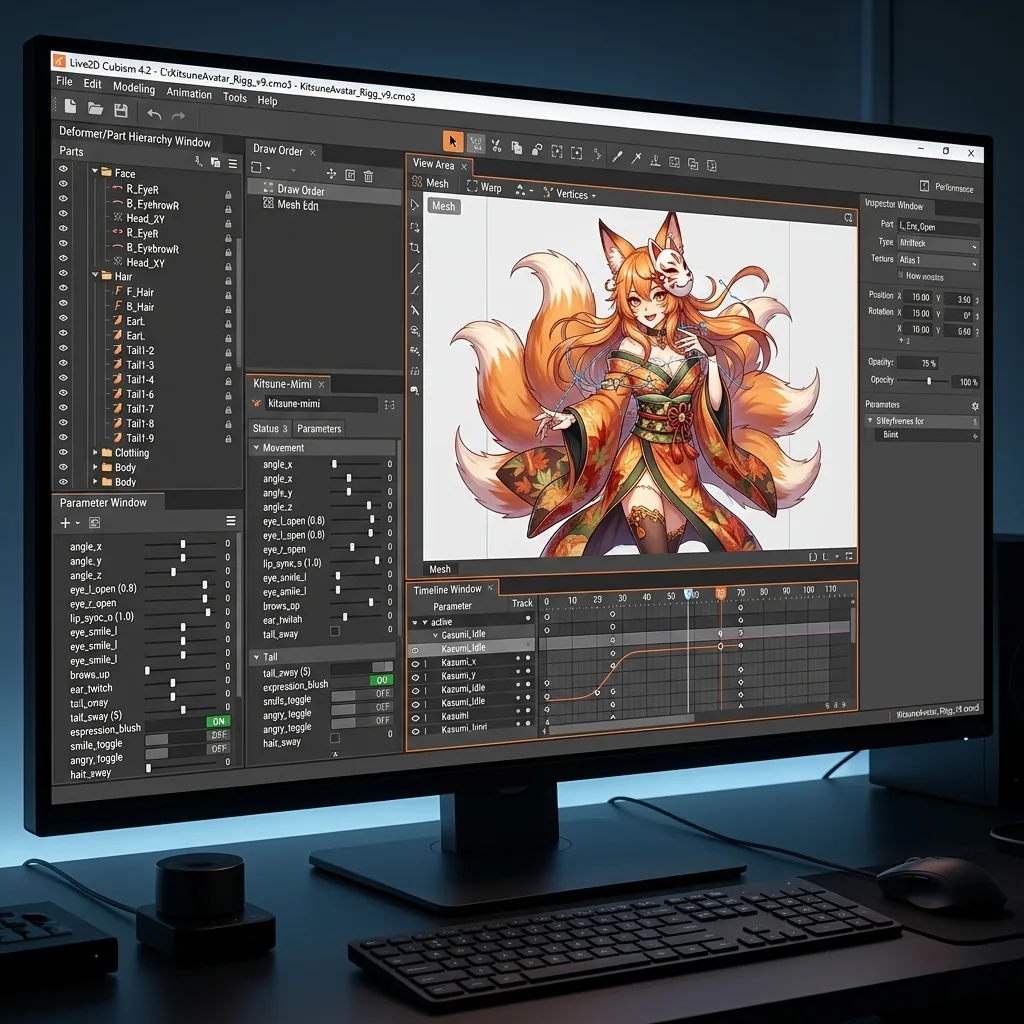Viewport: 1024px width, 1024px height.
Task: Toggle eye icon of Kasumi_x timeline track
Action: 415,664
